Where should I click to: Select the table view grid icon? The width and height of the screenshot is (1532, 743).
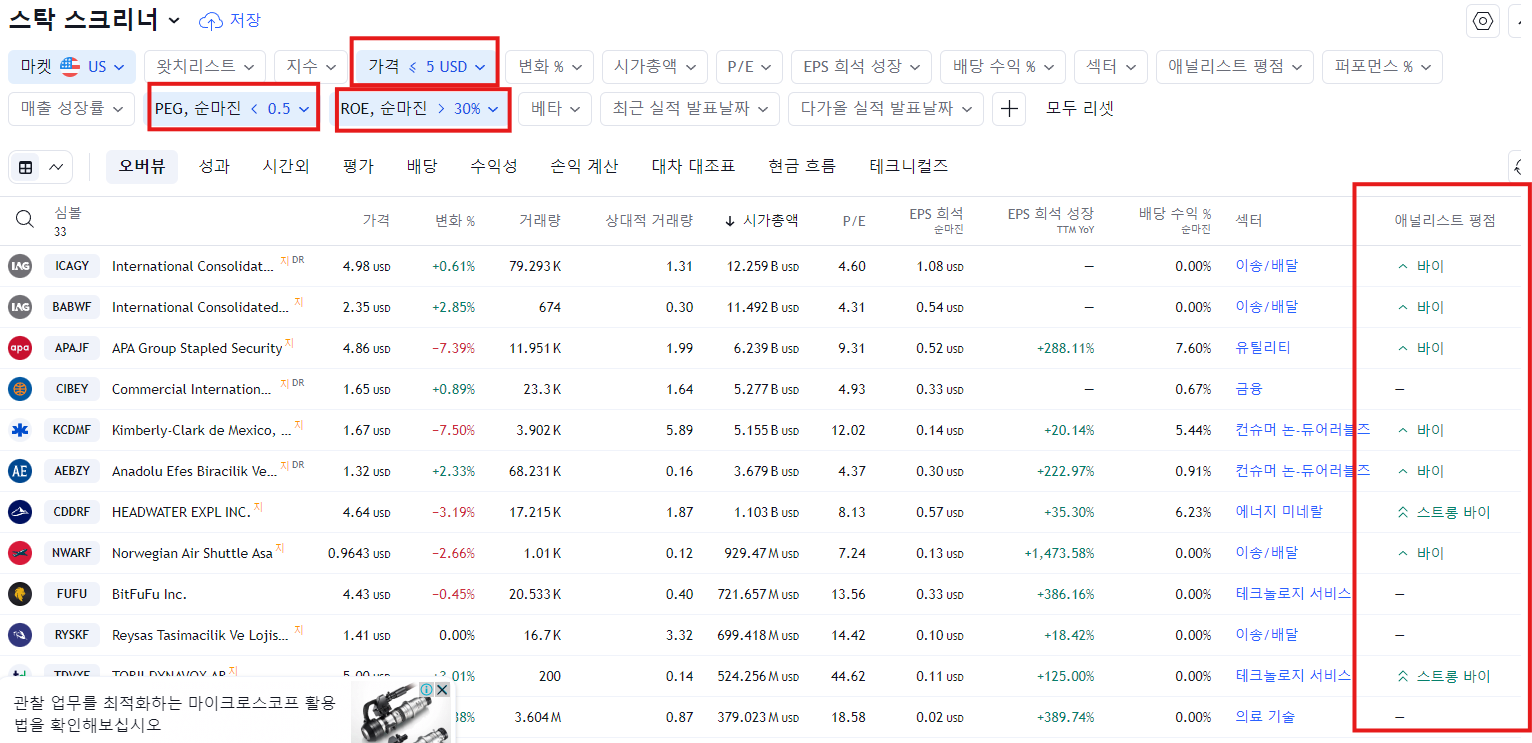26,167
